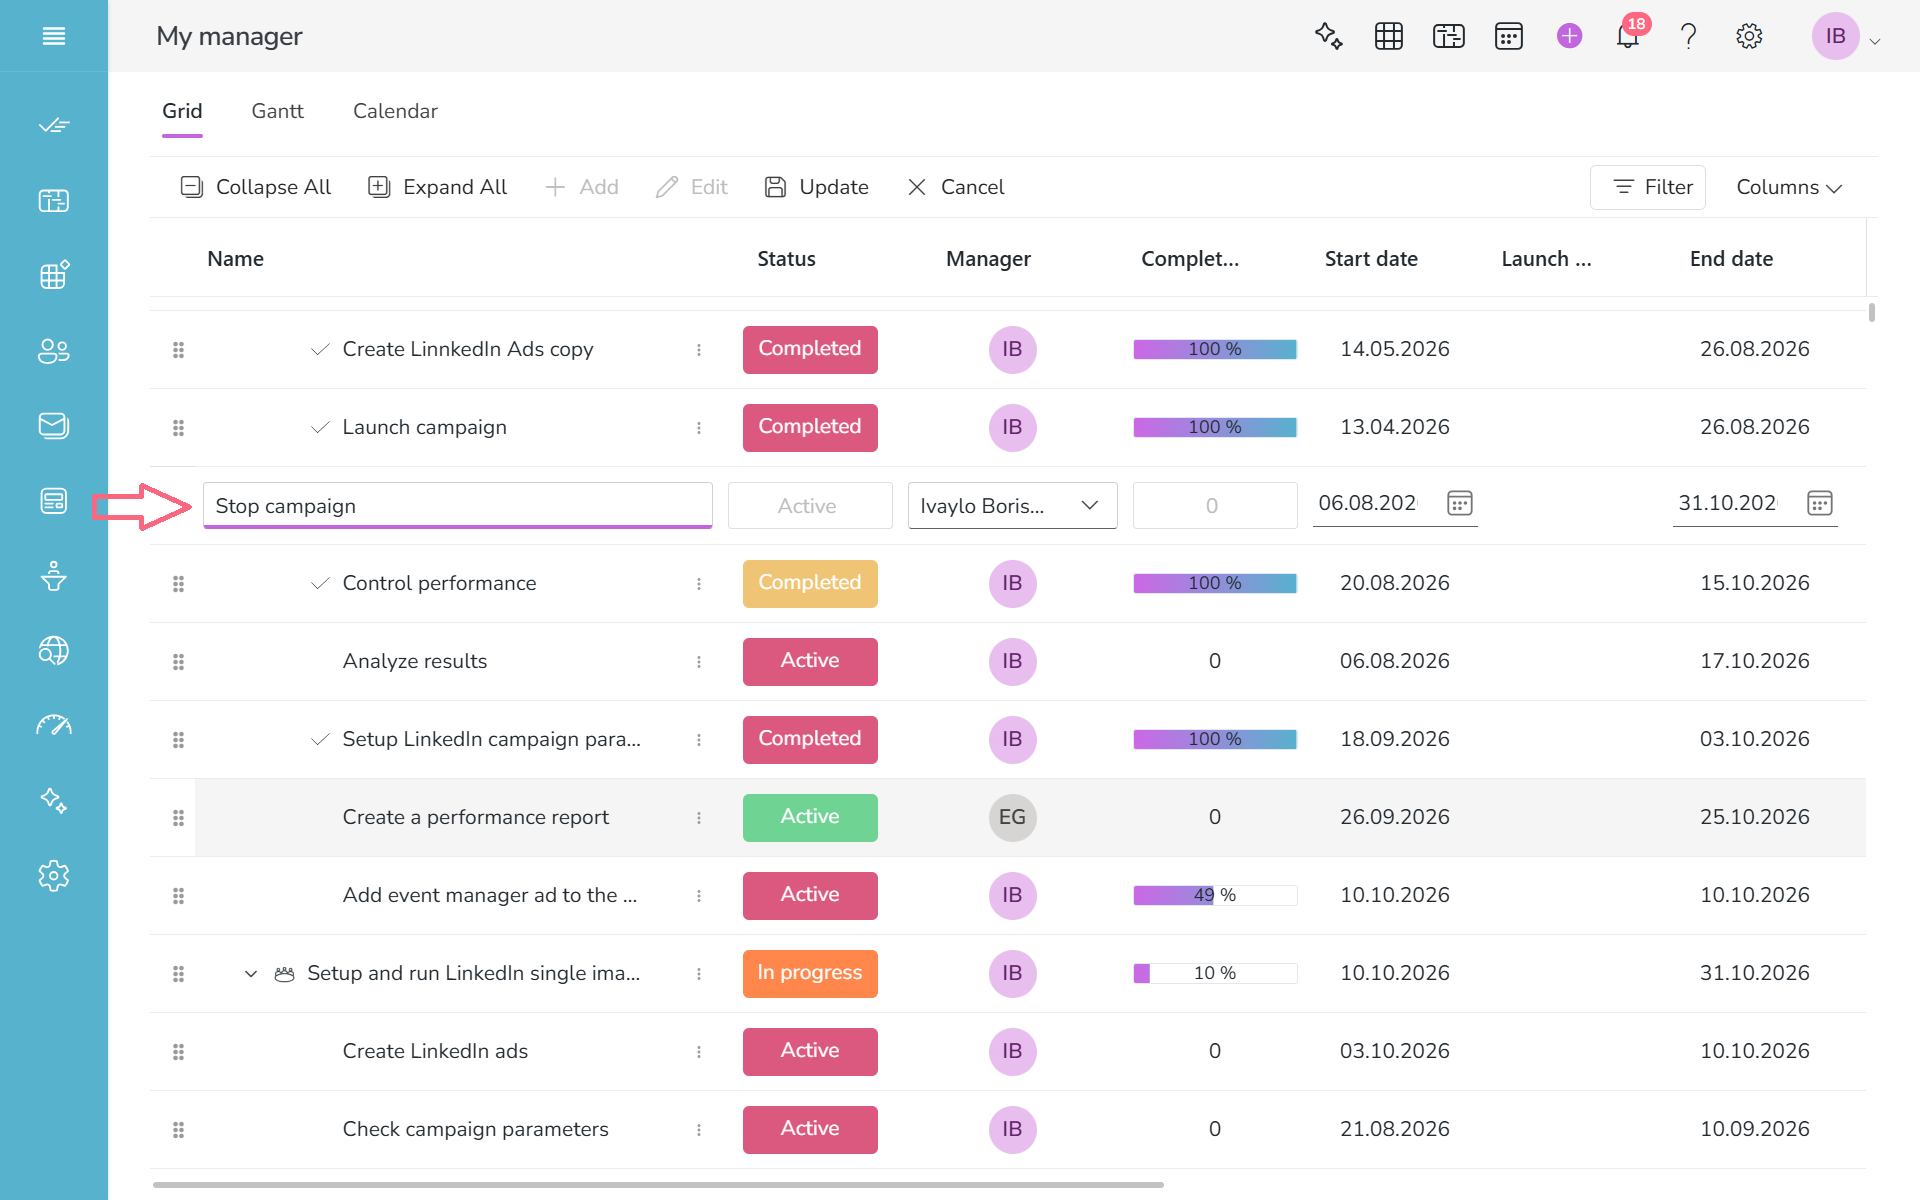
Task: Click Collapse All button
Action: 255,187
